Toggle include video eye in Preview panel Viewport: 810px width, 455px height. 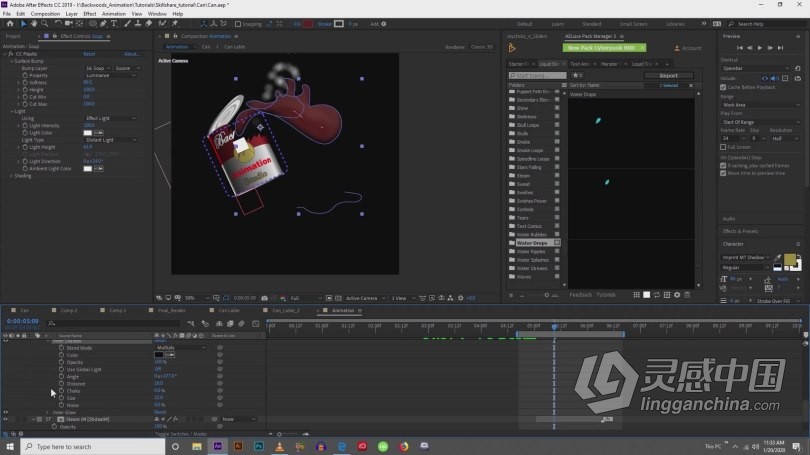(x=765, y=79)
